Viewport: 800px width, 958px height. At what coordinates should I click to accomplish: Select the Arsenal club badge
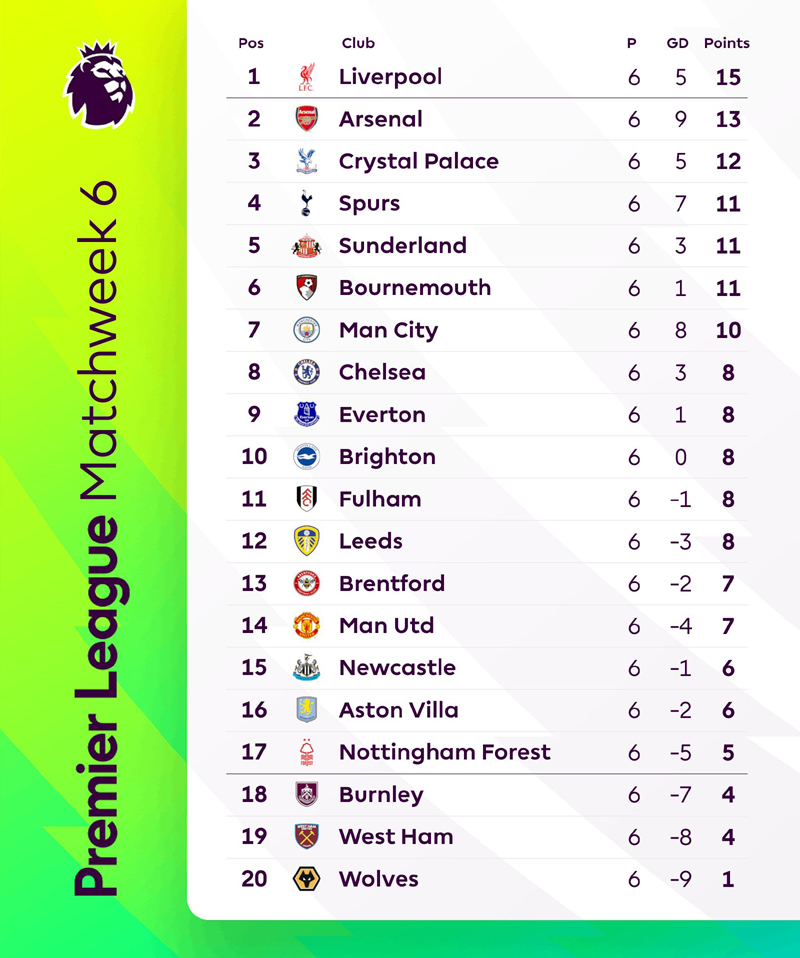coord(306,119)
